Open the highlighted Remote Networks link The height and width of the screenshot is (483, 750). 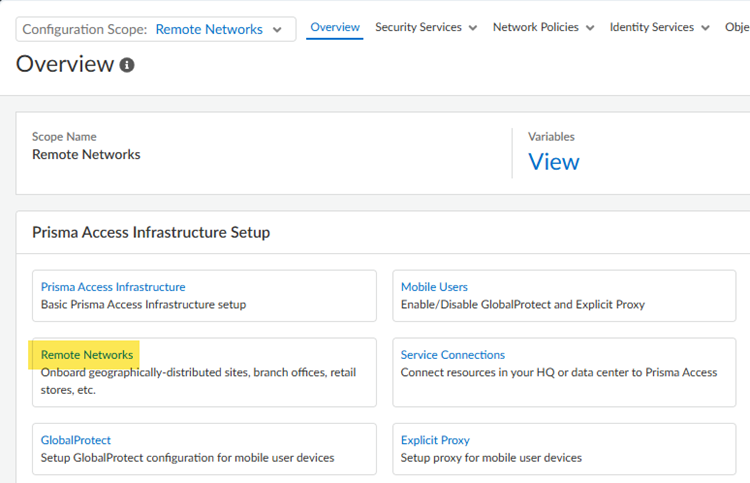[x=87, y=355]
